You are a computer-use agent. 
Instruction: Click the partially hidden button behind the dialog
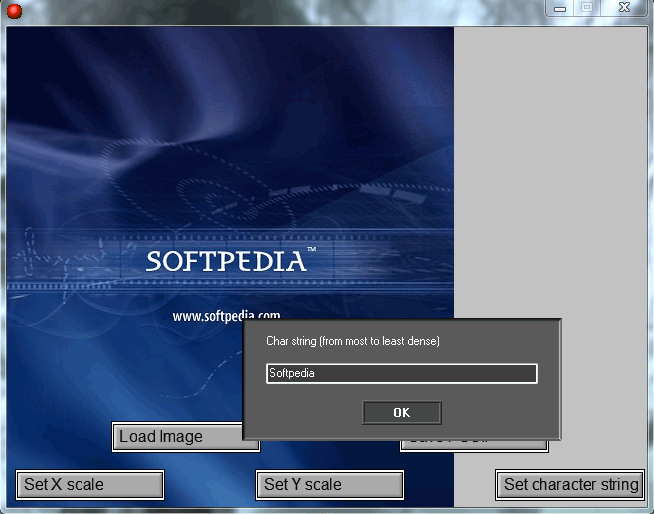(x=474, y=446)
